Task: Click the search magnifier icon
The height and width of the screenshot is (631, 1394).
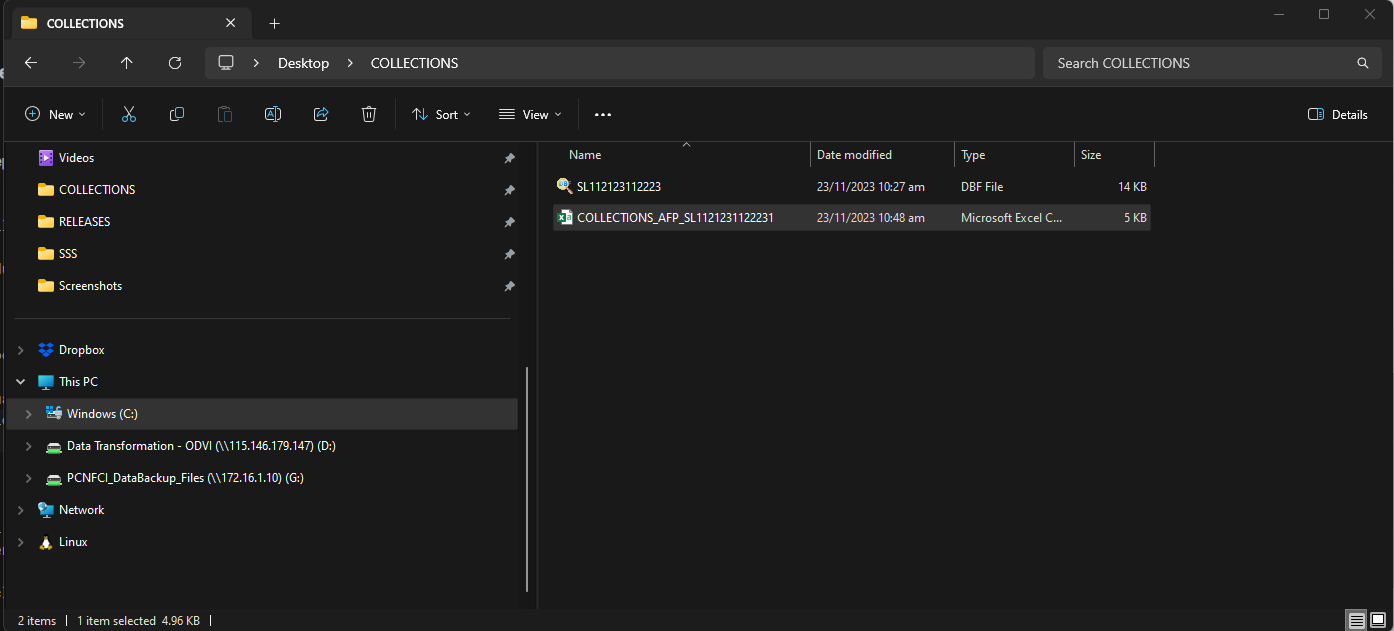Action: tap(1362, 63)
